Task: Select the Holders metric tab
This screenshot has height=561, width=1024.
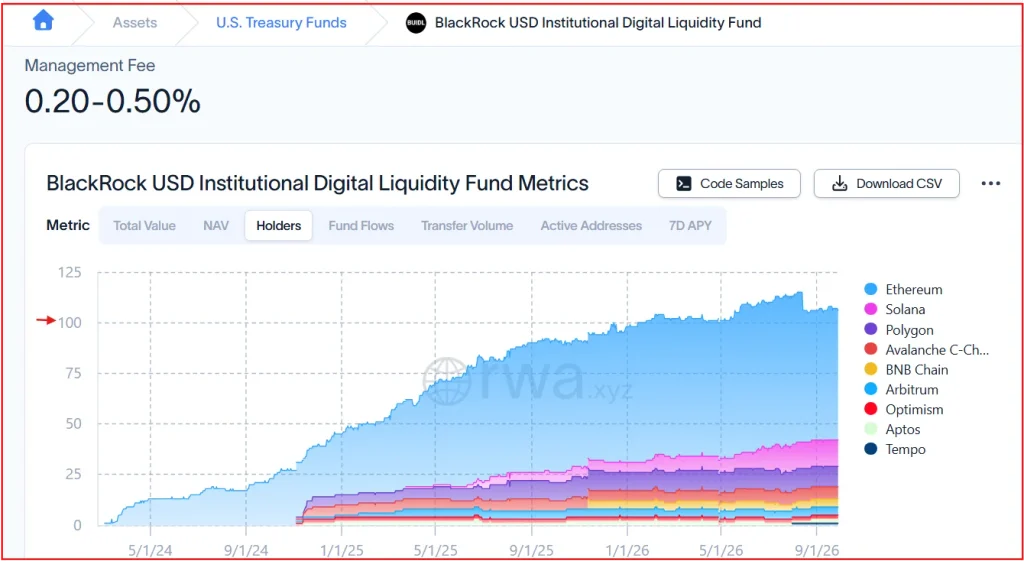Action: pos(279,226)
